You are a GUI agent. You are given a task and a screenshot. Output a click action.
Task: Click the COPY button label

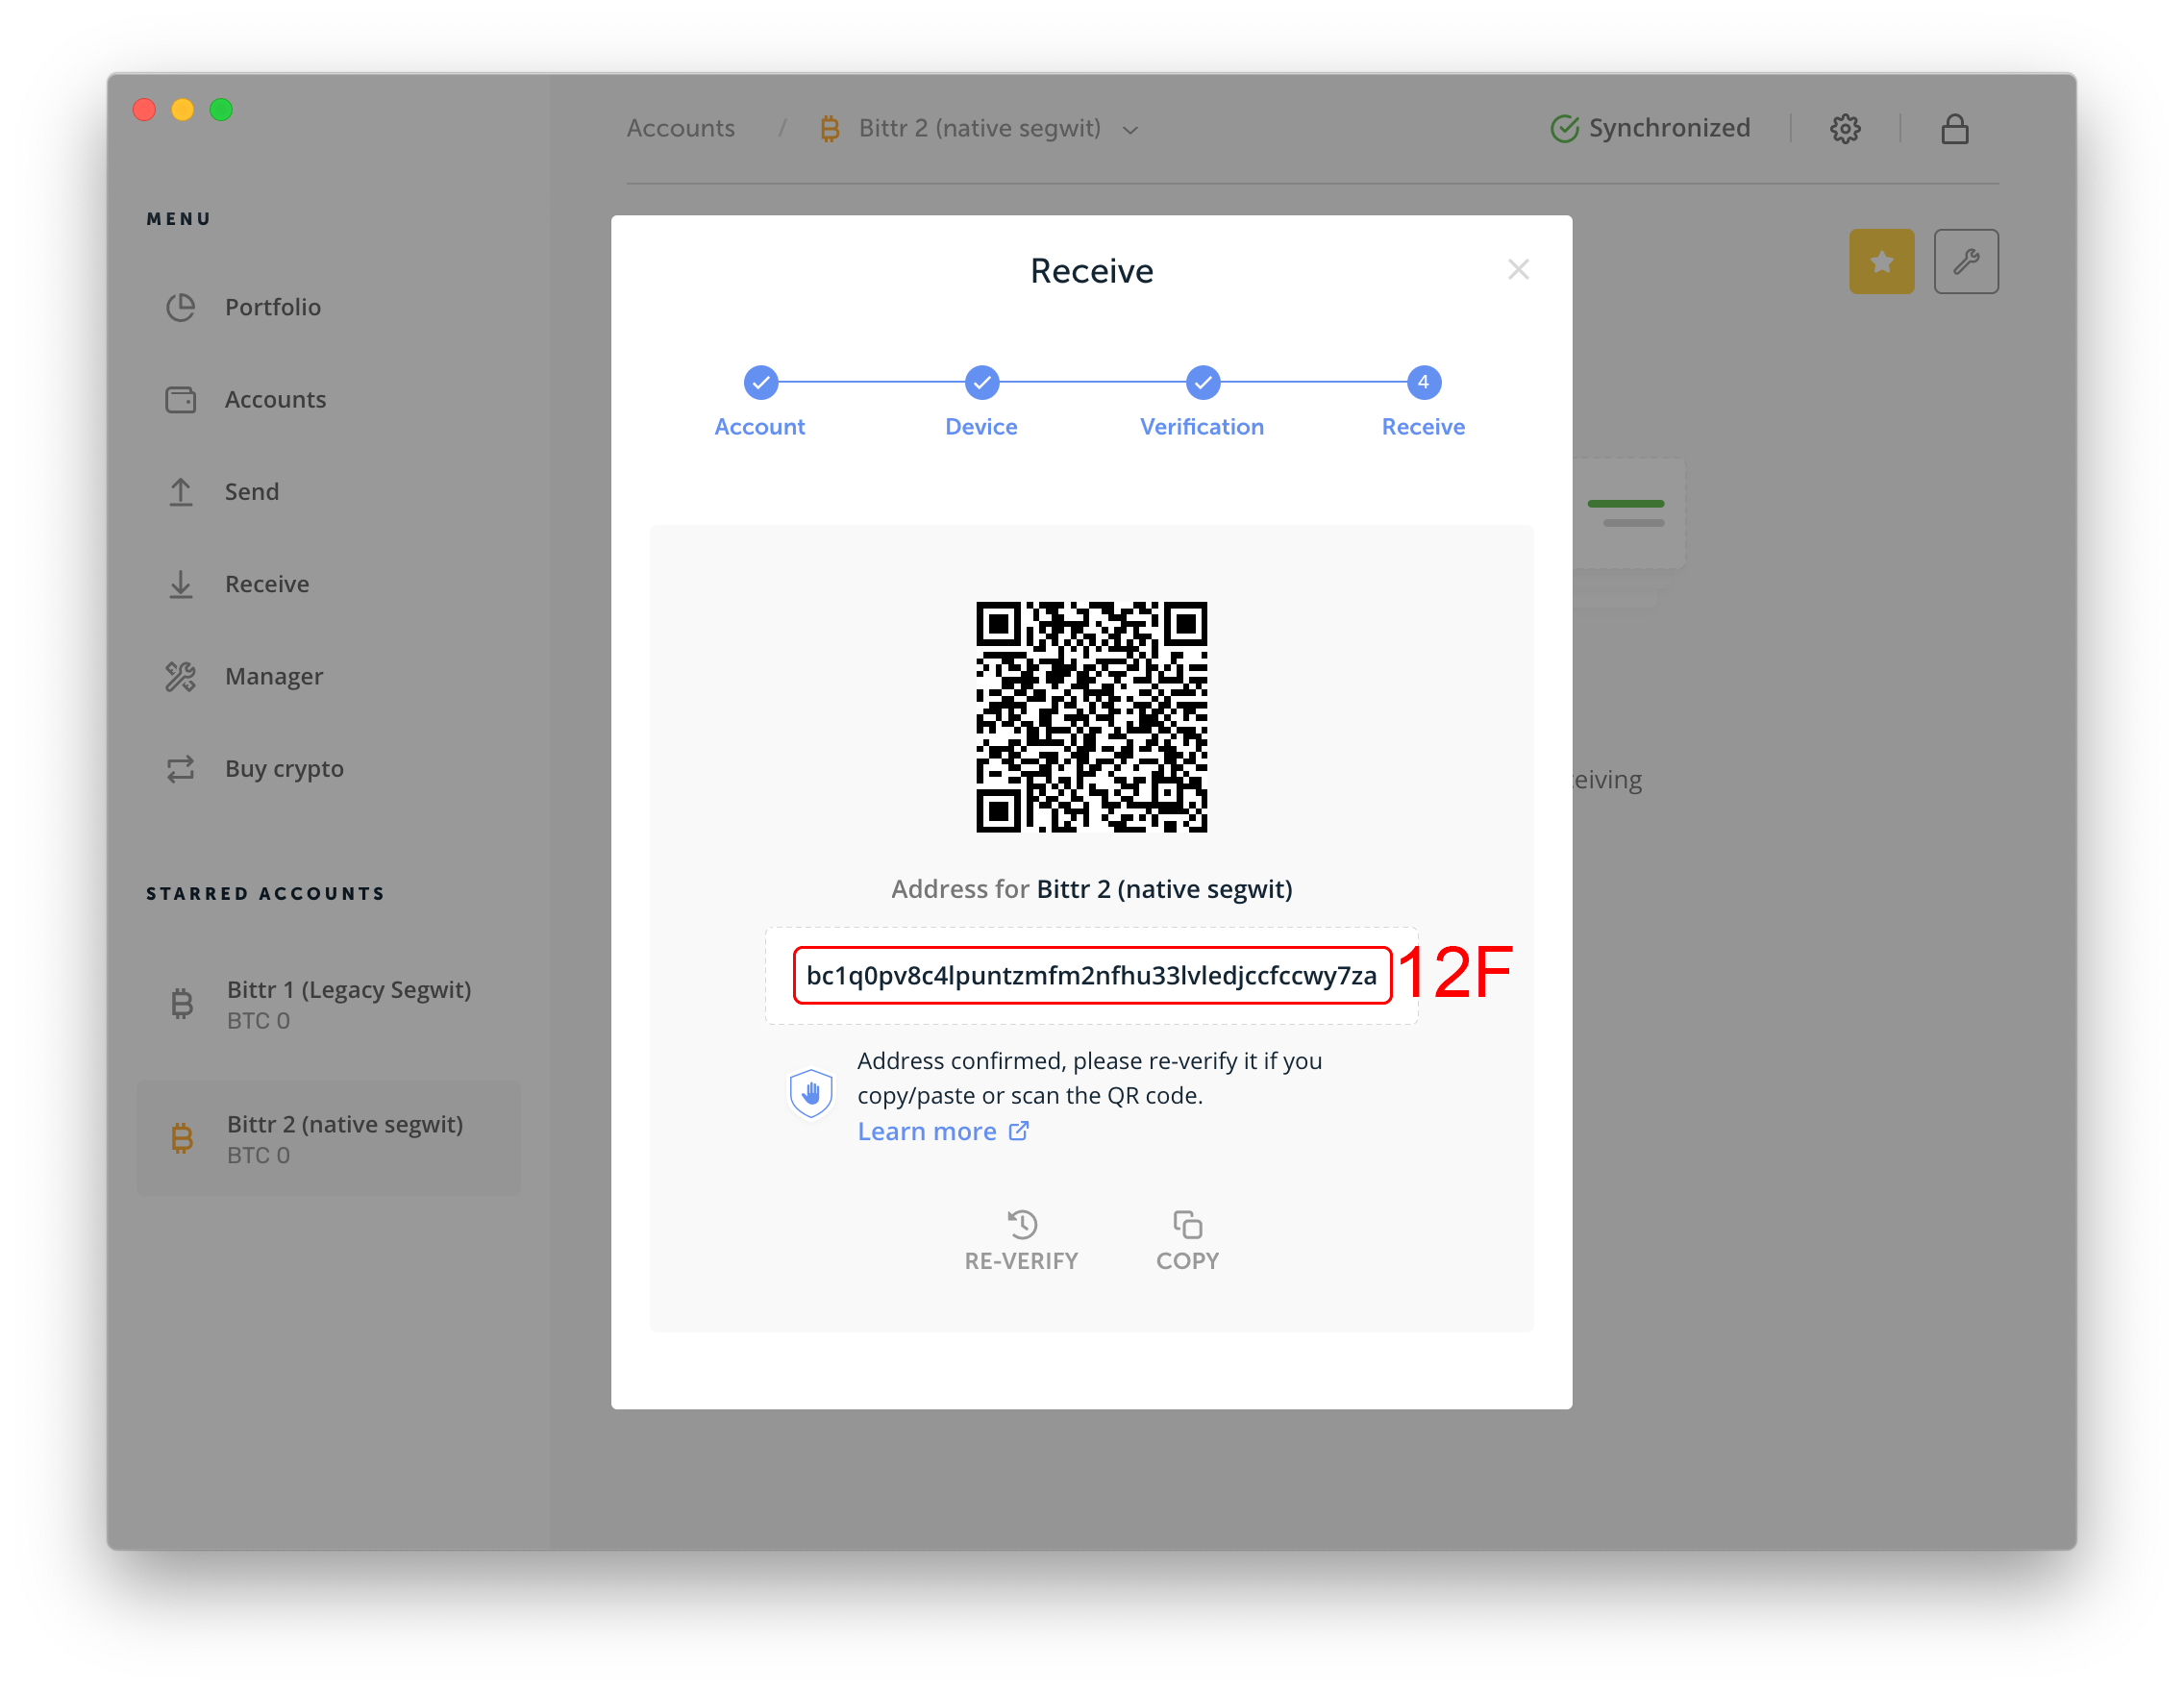tap(1187, 1261)
